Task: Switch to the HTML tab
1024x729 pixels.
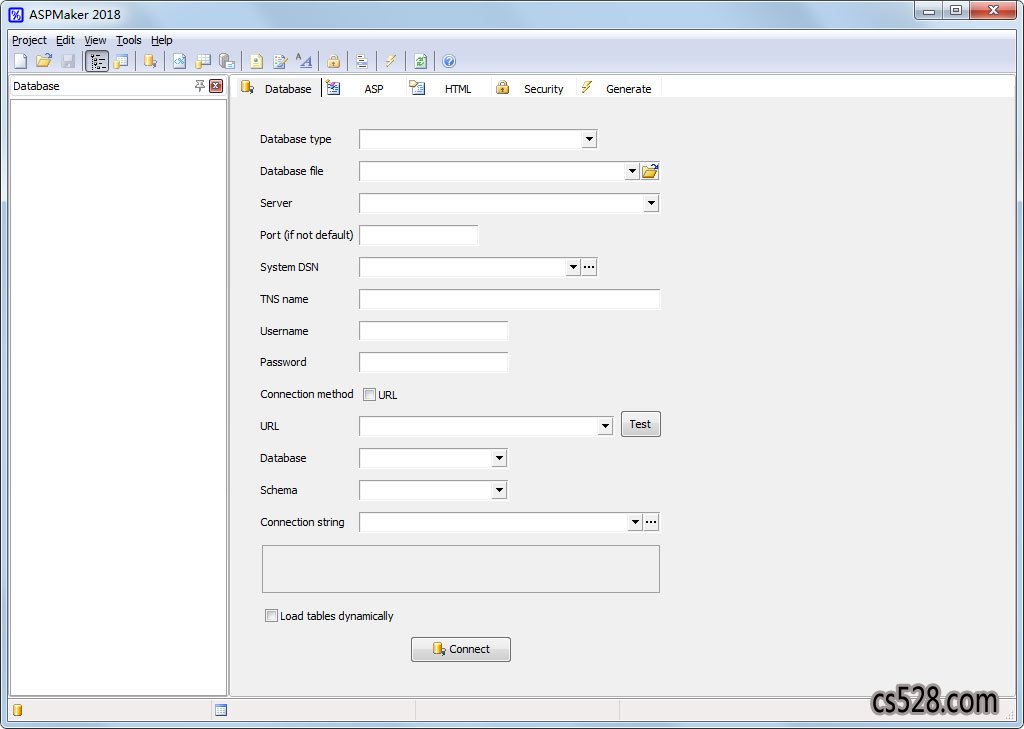Action: (447, 89)
